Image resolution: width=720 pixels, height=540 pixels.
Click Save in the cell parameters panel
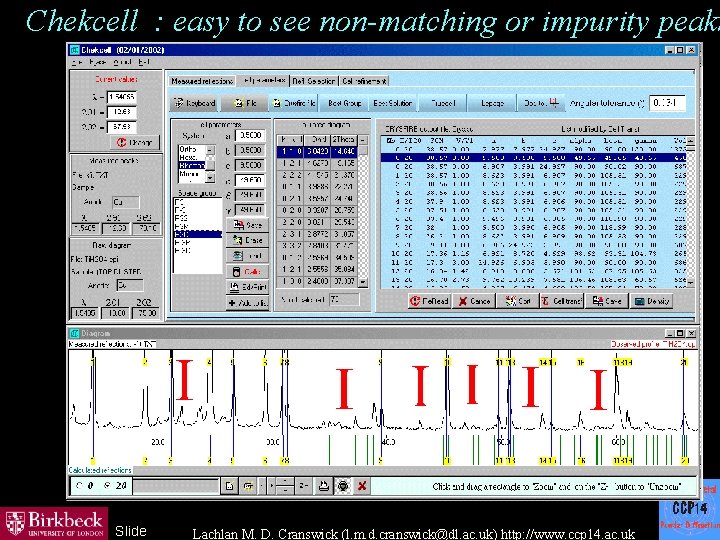(247, 225)
